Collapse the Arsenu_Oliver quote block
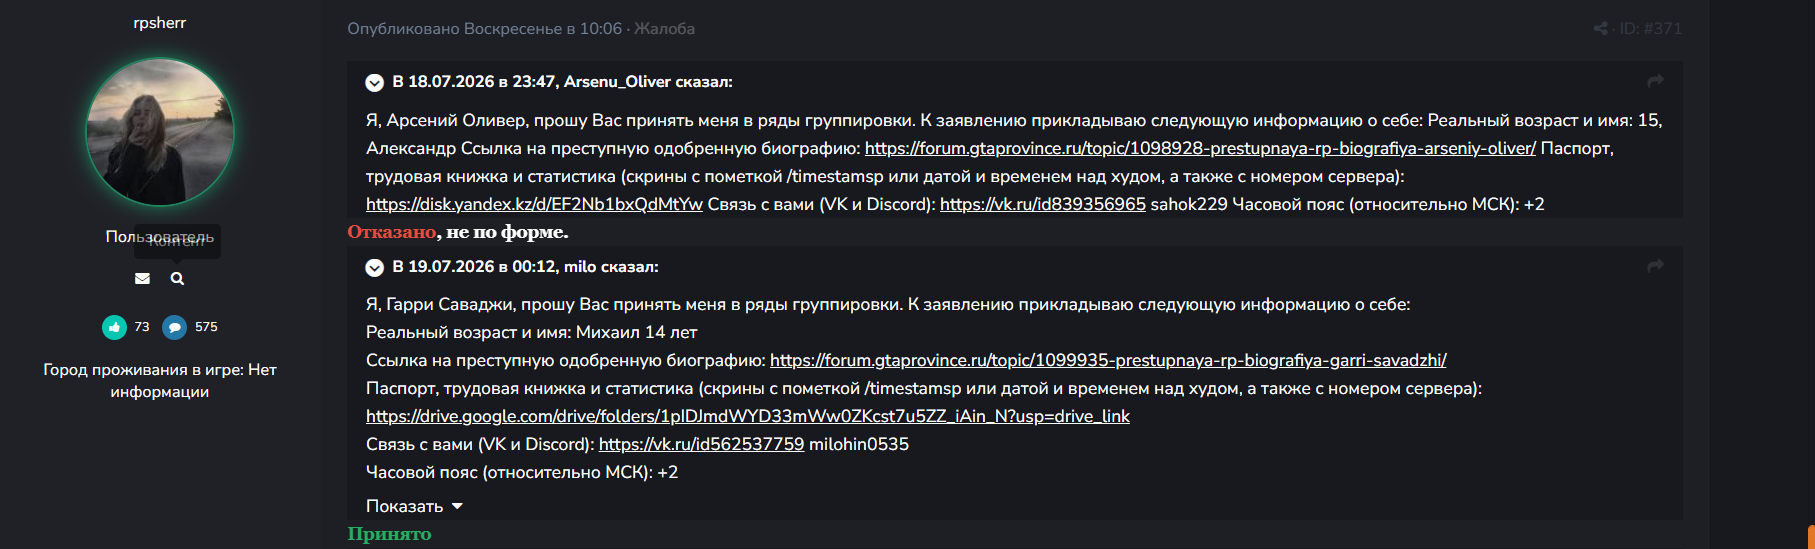This screenshot has height=549, width=1815. [x=375, y=82]
